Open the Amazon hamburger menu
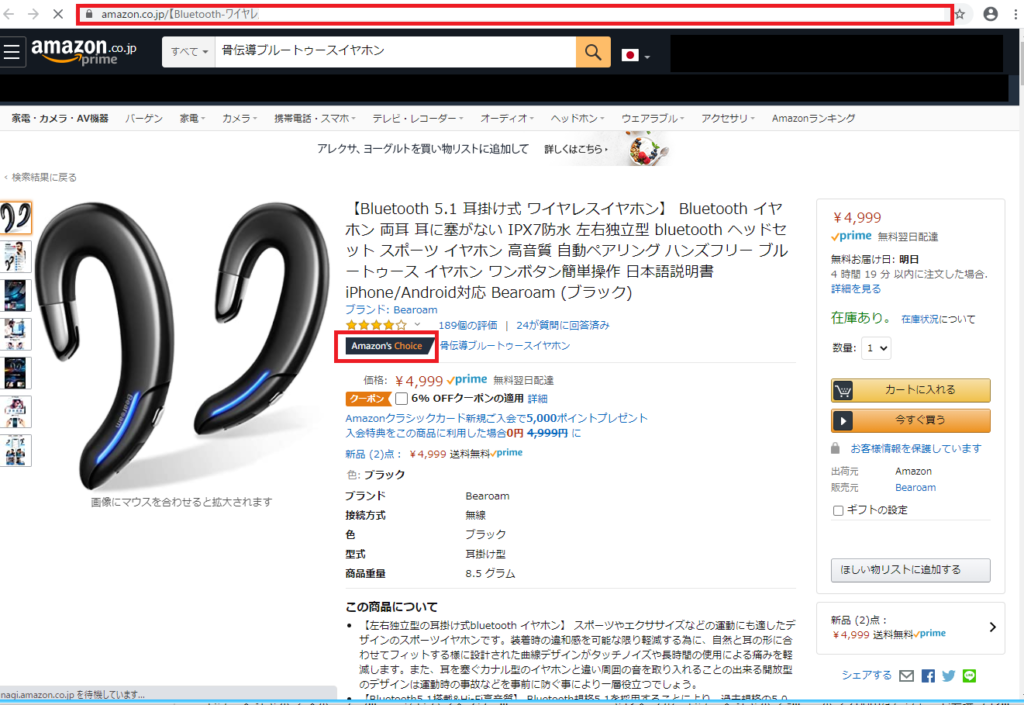The height and width of the screenshot is (705, 1024). 11,52
